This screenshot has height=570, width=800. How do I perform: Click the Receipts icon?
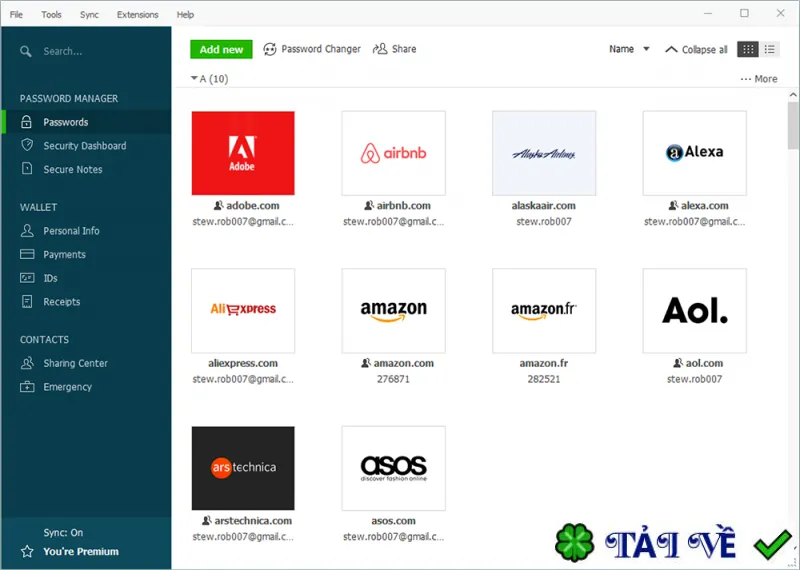pos(27,301)
